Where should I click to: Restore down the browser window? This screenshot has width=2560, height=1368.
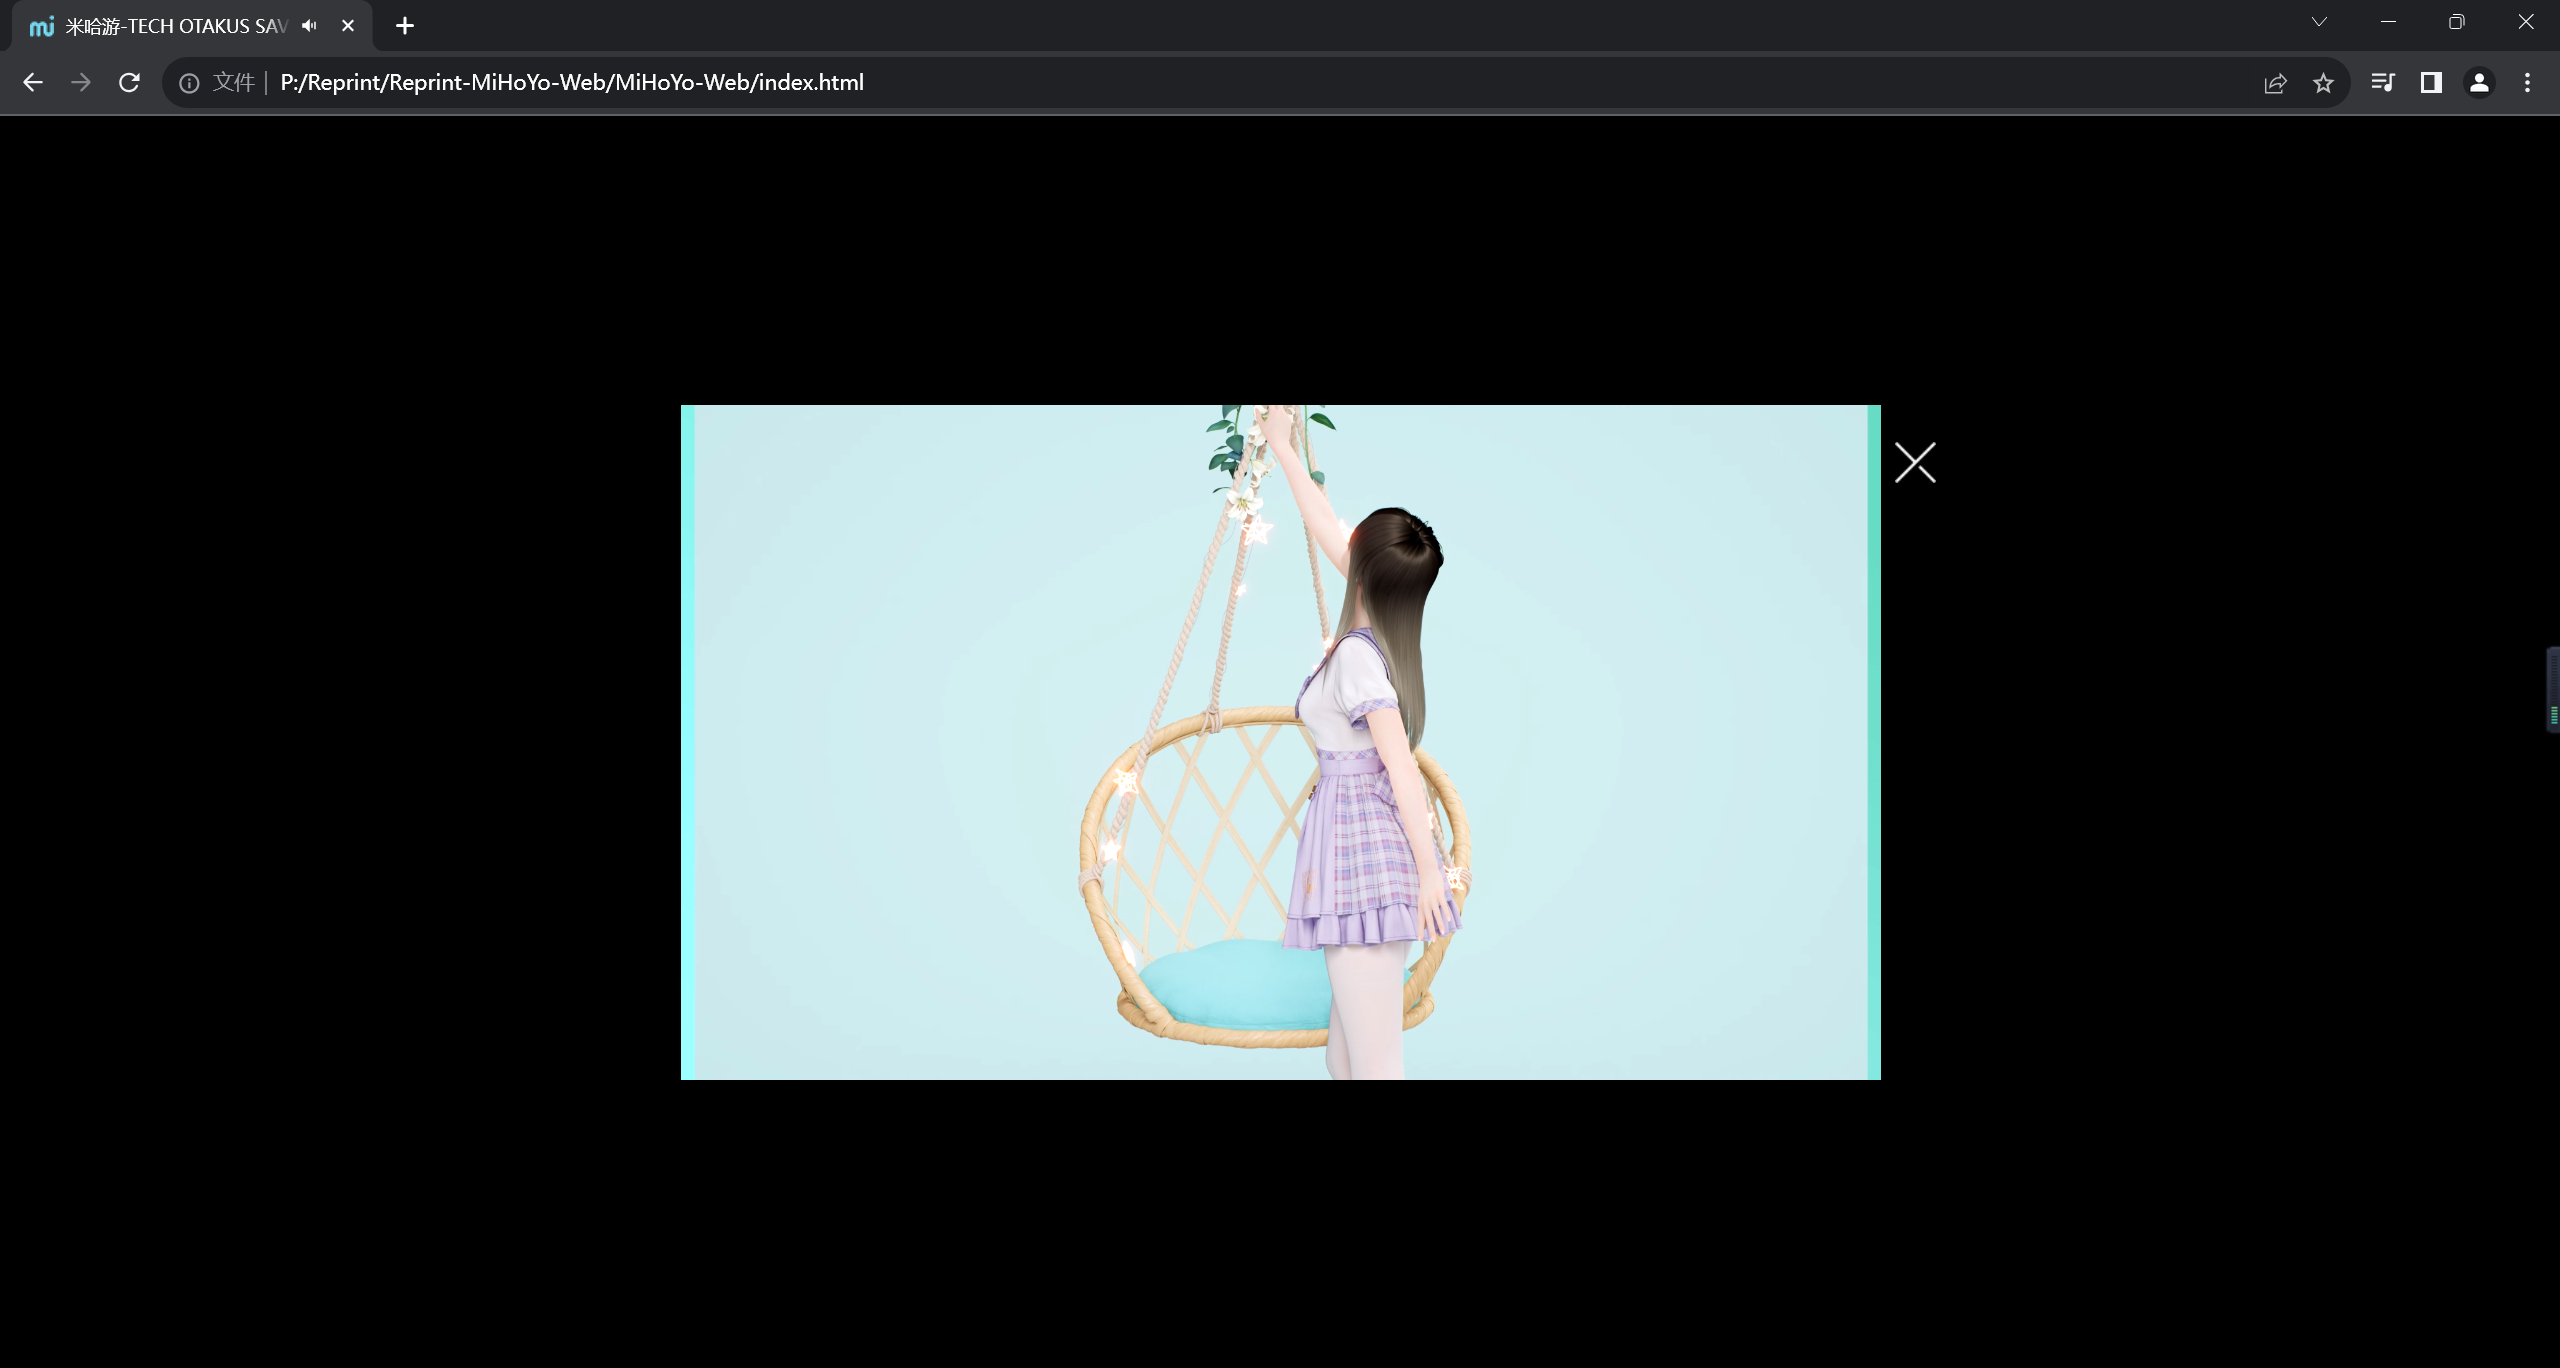tap(2457, 22)
